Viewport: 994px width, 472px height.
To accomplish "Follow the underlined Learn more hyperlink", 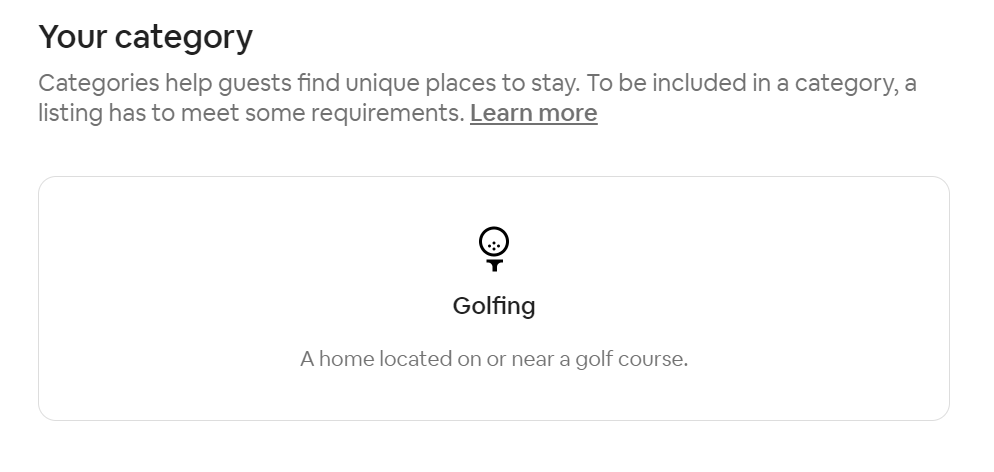I will pyautogui.click(x=534, y=113).
